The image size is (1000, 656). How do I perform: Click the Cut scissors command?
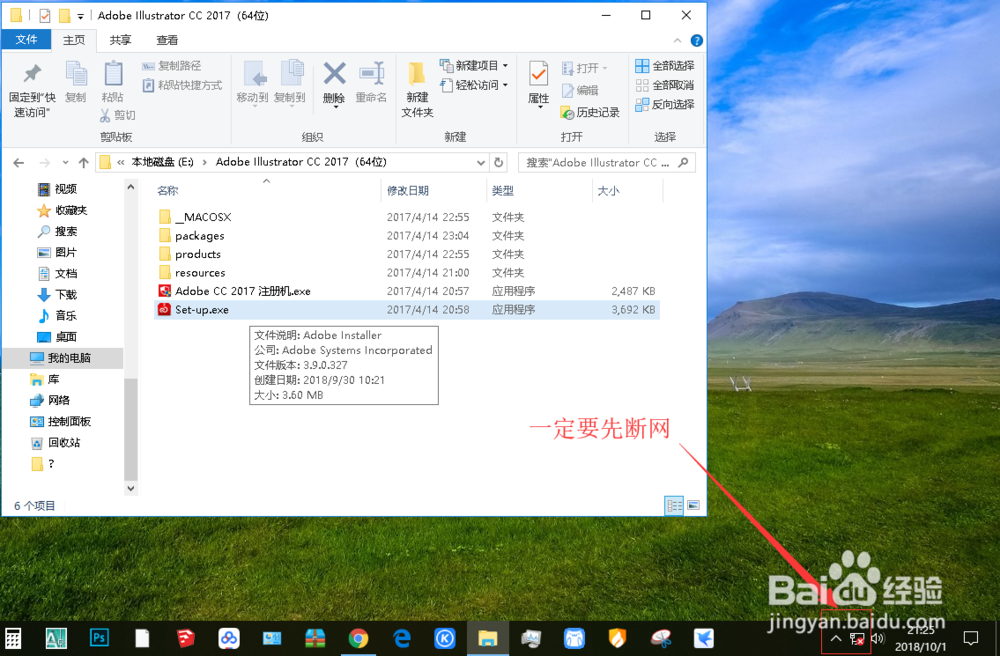coord(117,115)
